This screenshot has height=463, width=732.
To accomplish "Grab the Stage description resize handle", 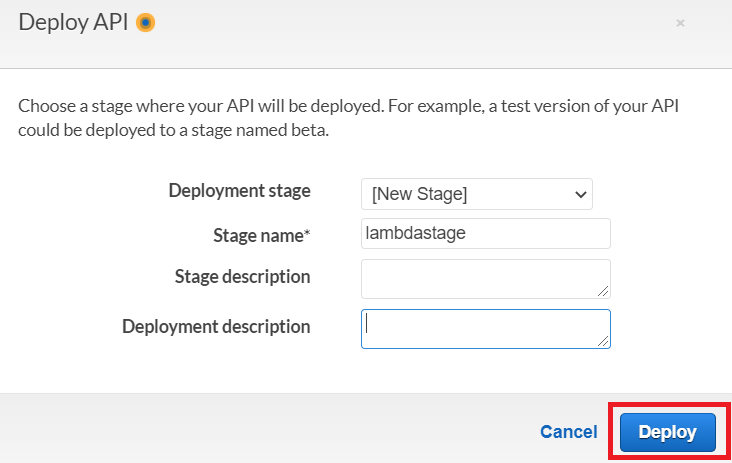I will coord(603,291).
